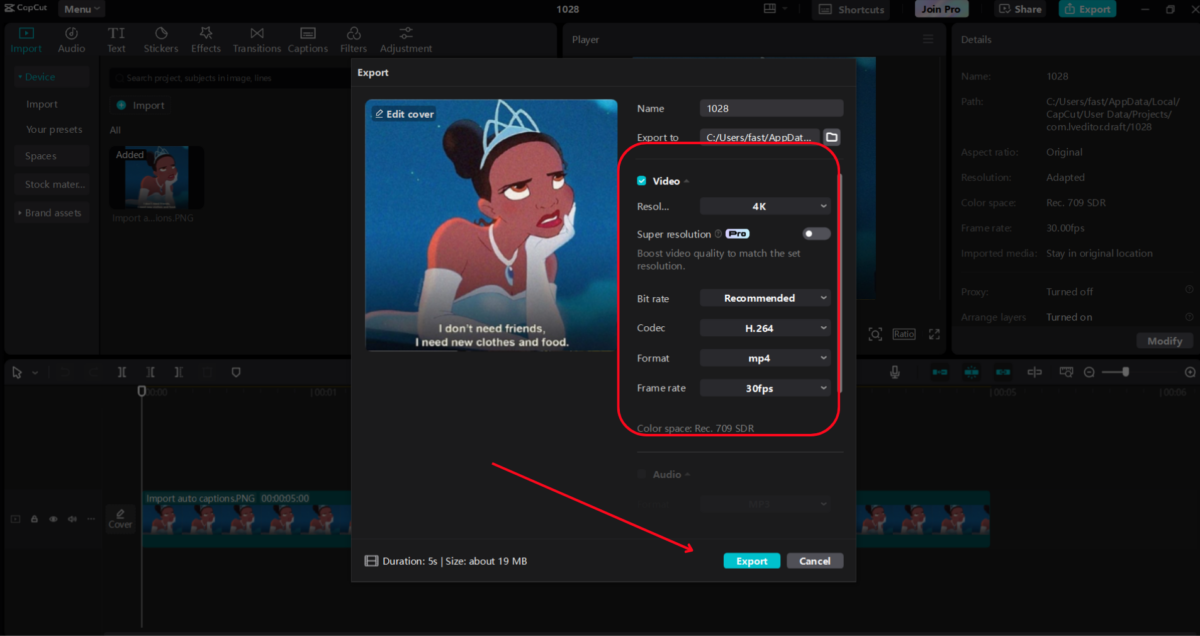
Task: Click the microphone record icon above timeline
Action: tap(895, 372)
